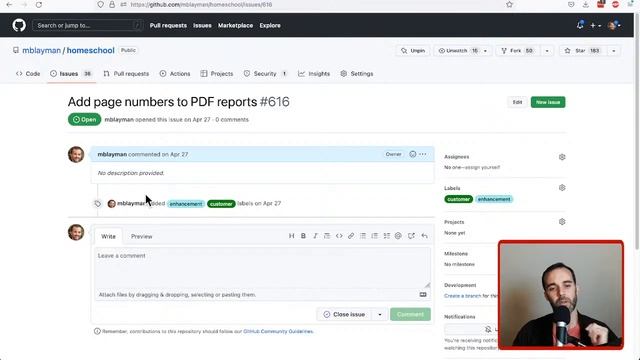Switch to the Issues tab
This screenshot has height=360, width=640.
[x=71, y=74]
